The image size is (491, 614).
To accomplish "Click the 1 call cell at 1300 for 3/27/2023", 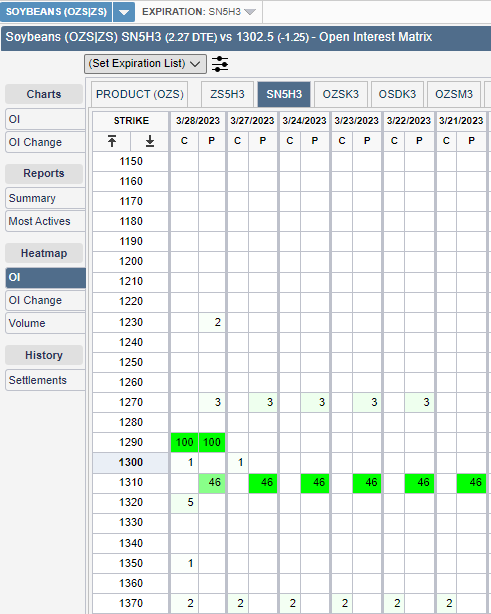I will [x=238, y=462].
